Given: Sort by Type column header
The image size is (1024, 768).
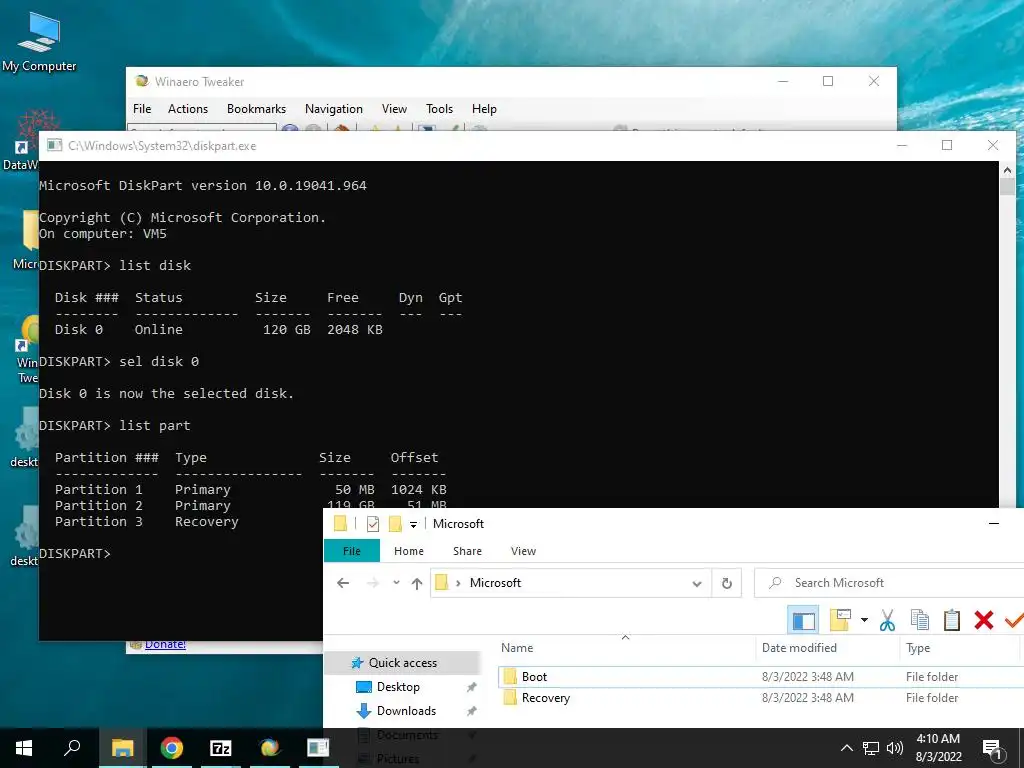Looking at the screenshot, I should click(918, 648).
